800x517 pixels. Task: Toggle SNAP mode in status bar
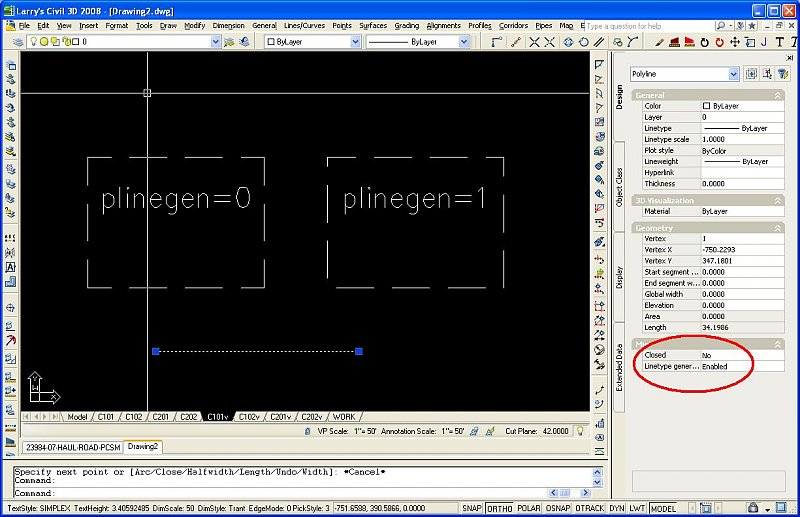(x=471, y=508)
